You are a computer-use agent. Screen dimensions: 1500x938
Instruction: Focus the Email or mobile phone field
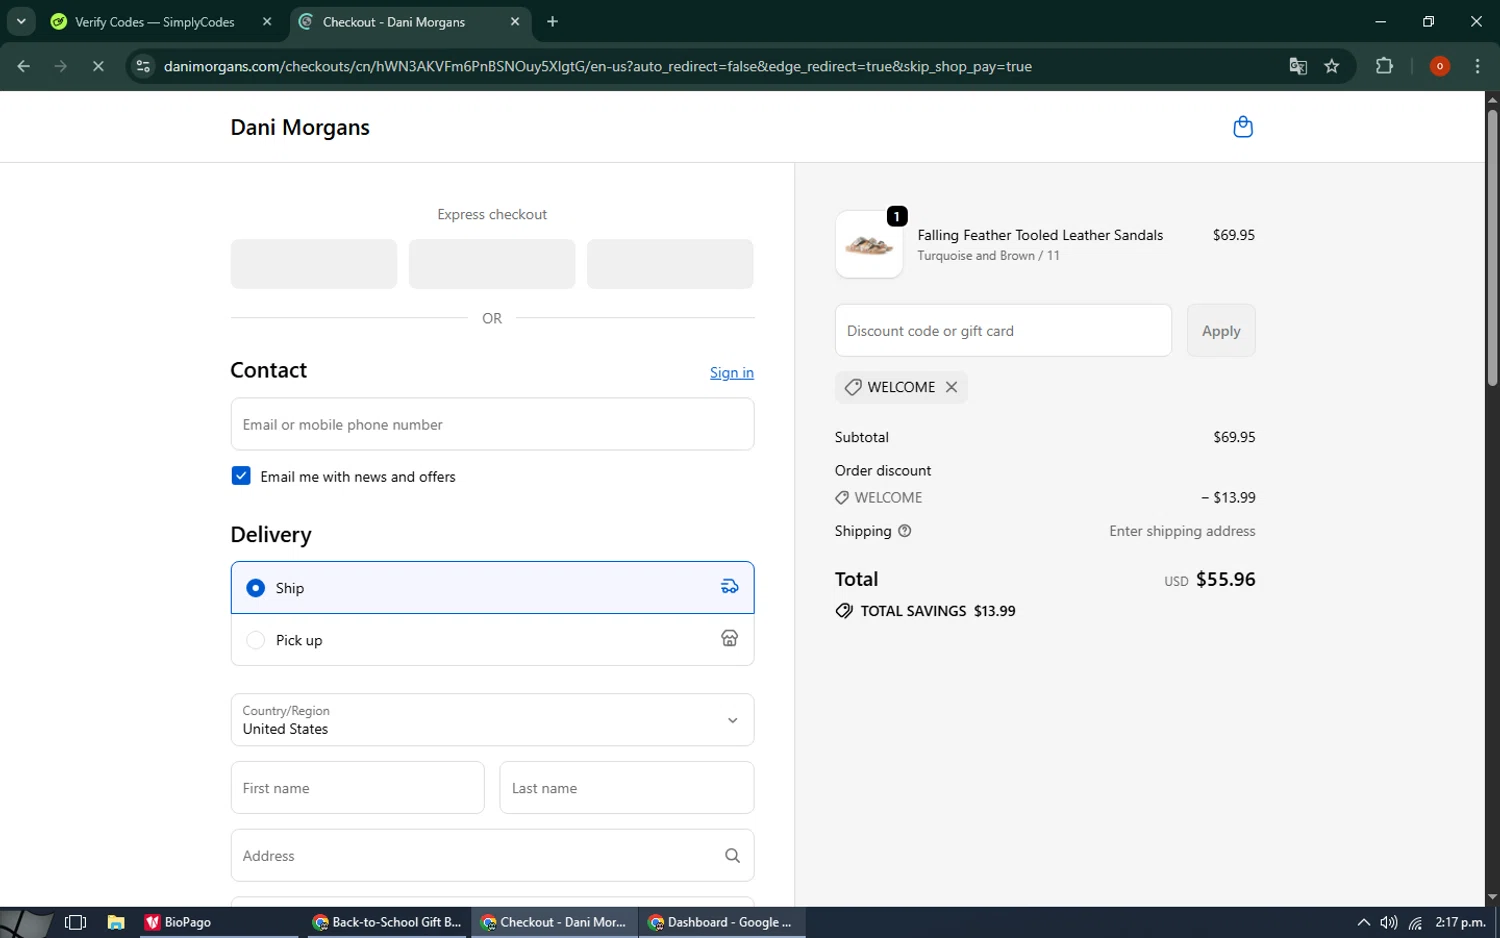click(492, 424)
